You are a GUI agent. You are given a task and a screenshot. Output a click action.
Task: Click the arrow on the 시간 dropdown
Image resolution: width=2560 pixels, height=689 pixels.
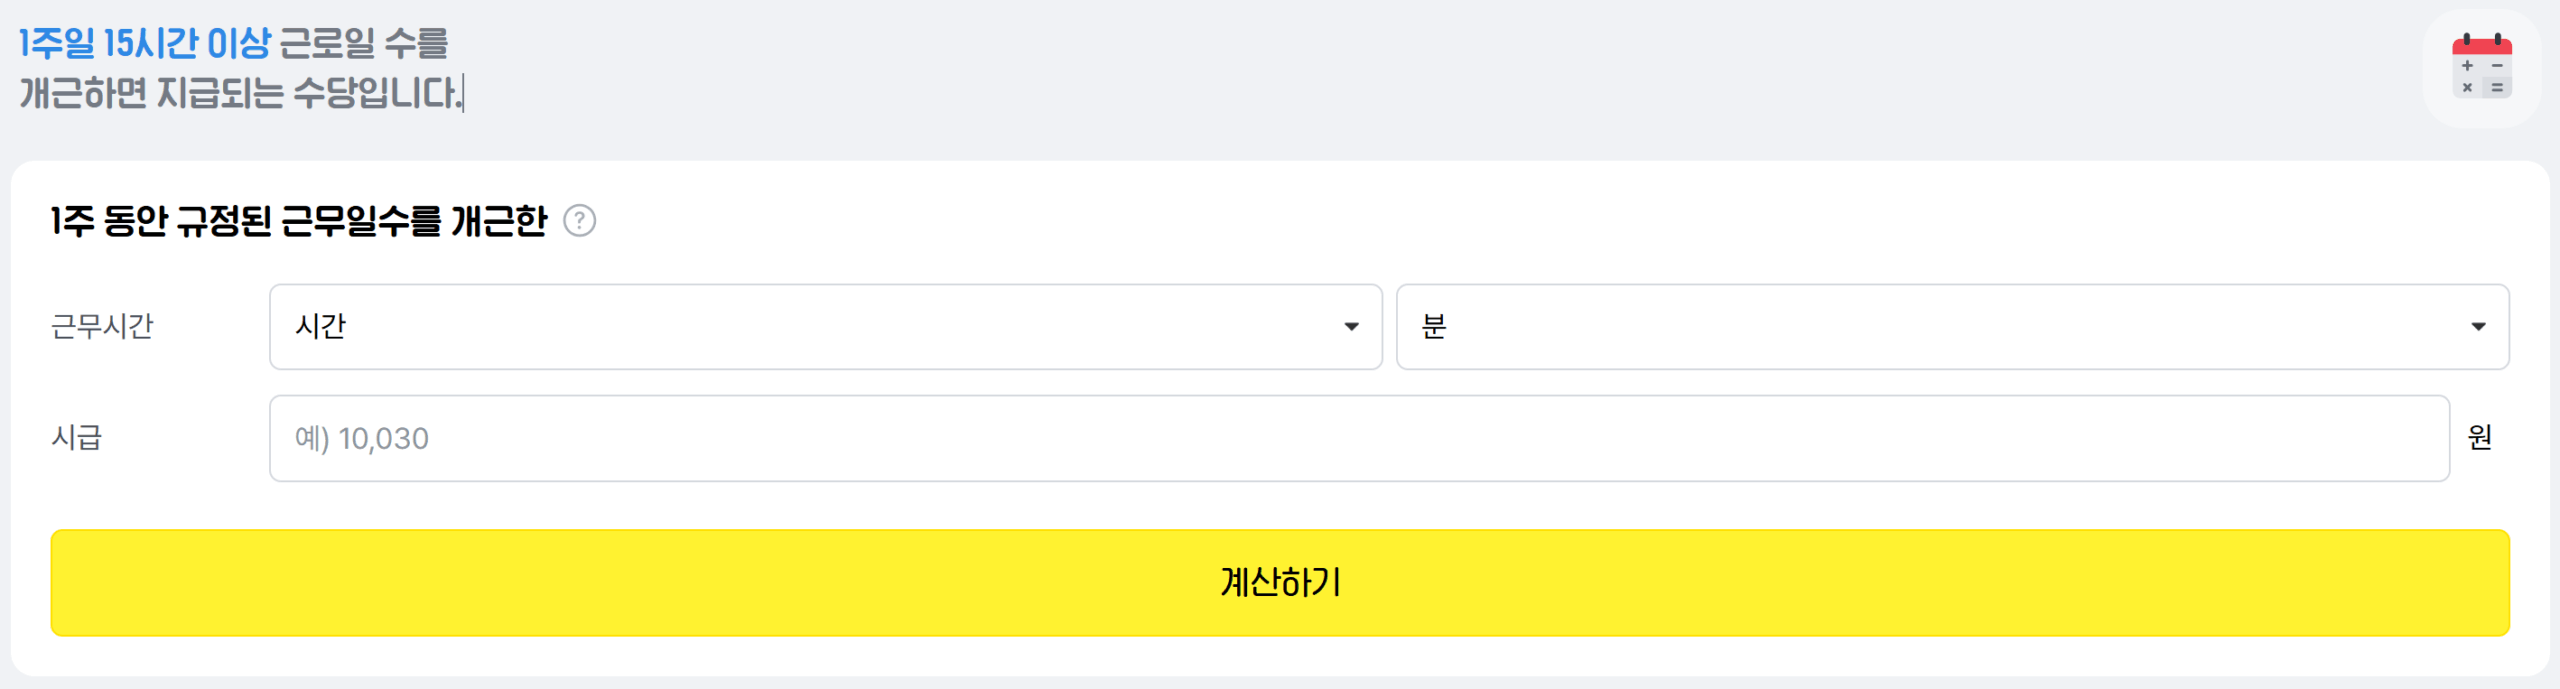tap(1351, 327)
